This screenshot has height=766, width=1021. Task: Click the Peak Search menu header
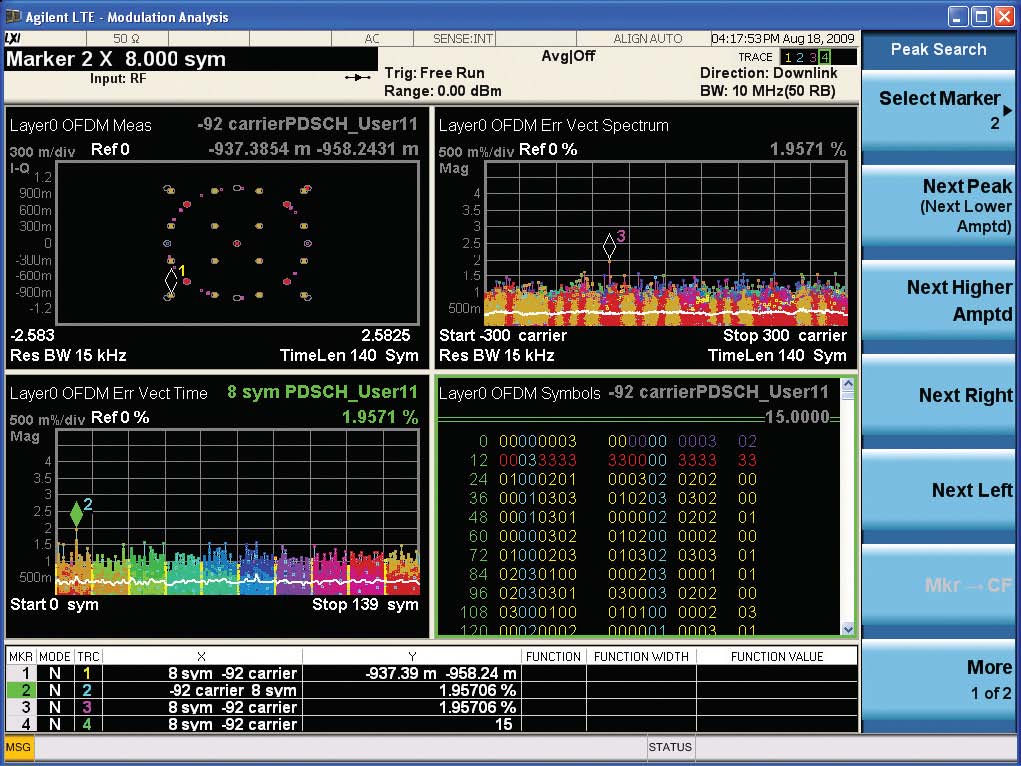(938, 49)
